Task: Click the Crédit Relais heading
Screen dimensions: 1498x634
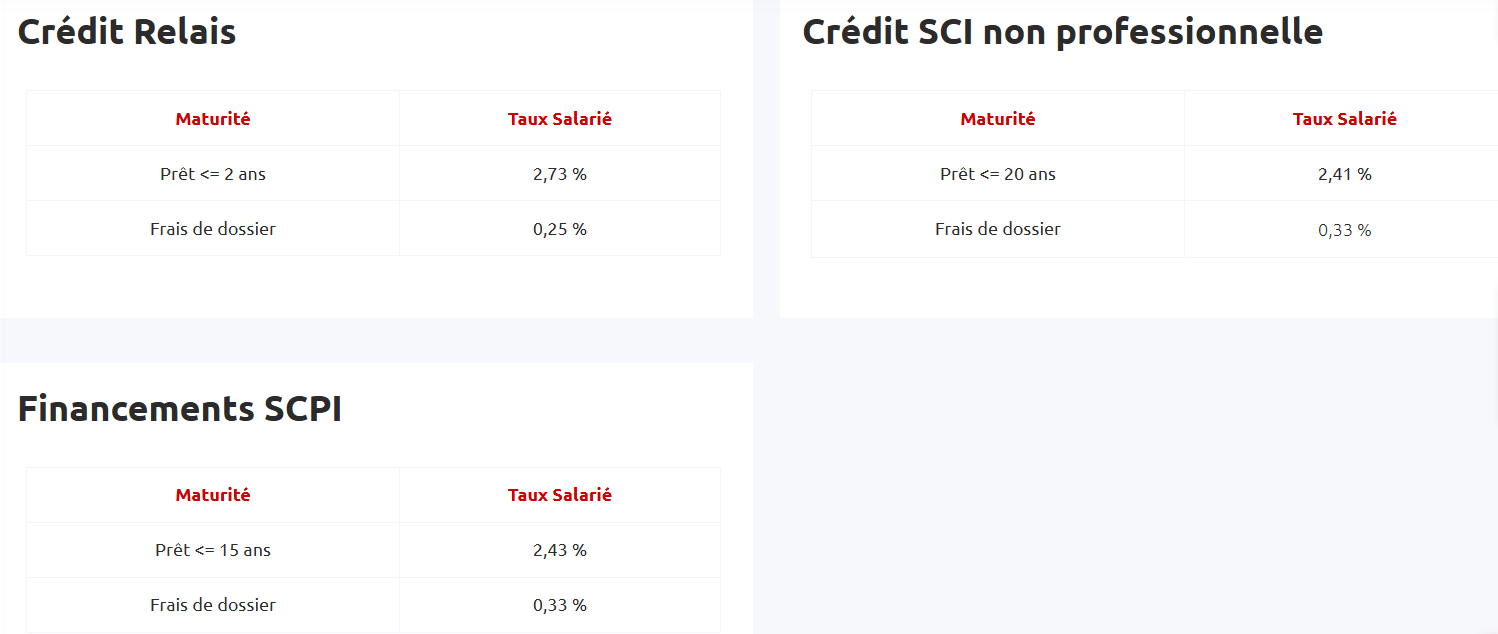Action: (127, 32)
